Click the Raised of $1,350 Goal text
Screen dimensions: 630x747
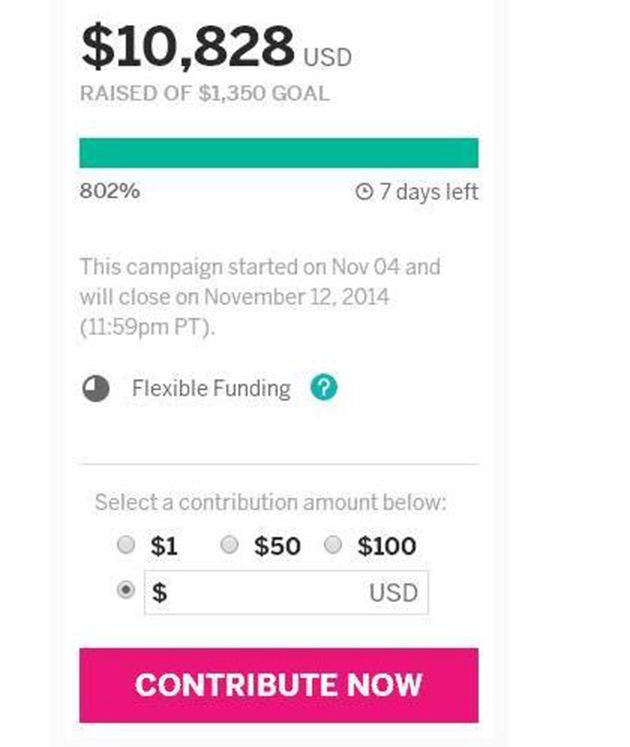[205, 93]
